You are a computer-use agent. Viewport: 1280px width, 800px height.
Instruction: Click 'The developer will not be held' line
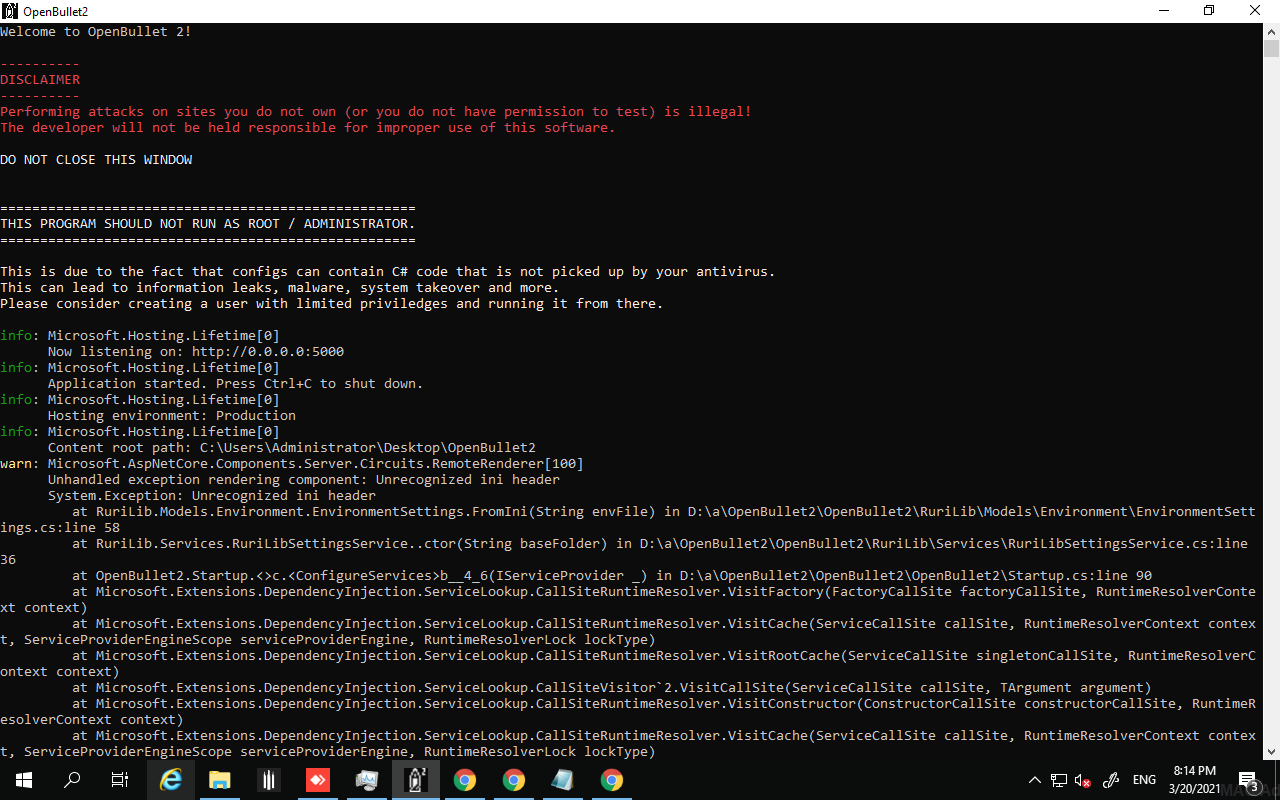(308, 128)
